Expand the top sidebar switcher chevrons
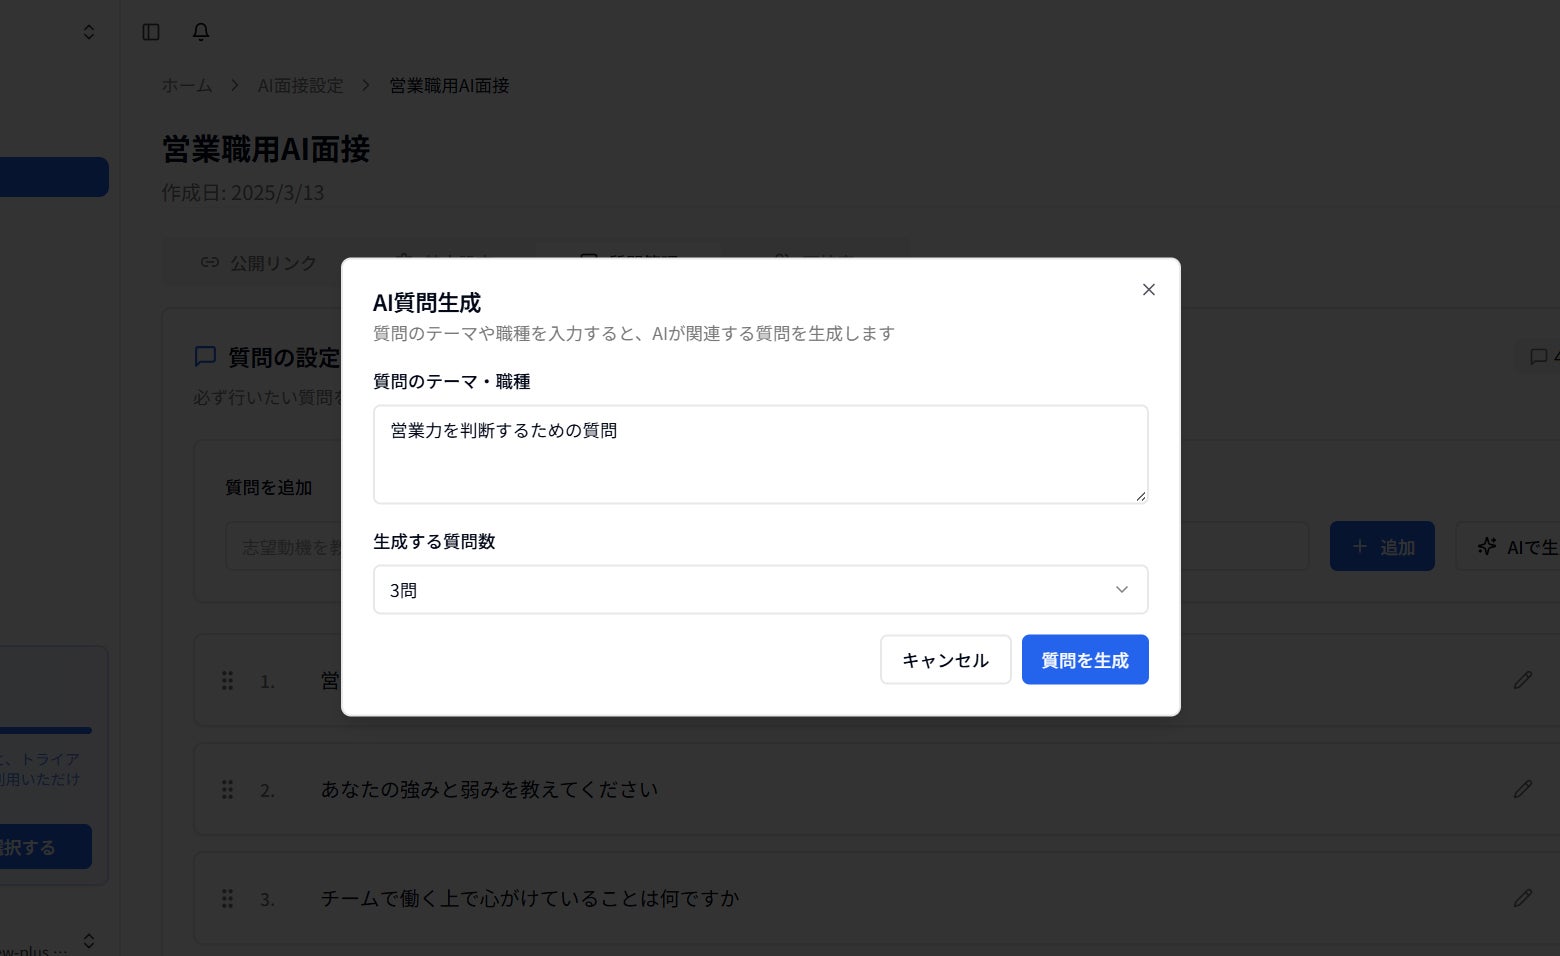The width and height of the screenshot is (1560, 956). click(89, 32)
